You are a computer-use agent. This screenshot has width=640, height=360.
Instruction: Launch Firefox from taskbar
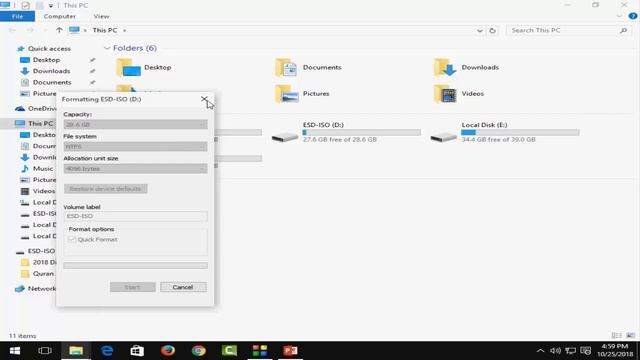click(x=168, y=351)
